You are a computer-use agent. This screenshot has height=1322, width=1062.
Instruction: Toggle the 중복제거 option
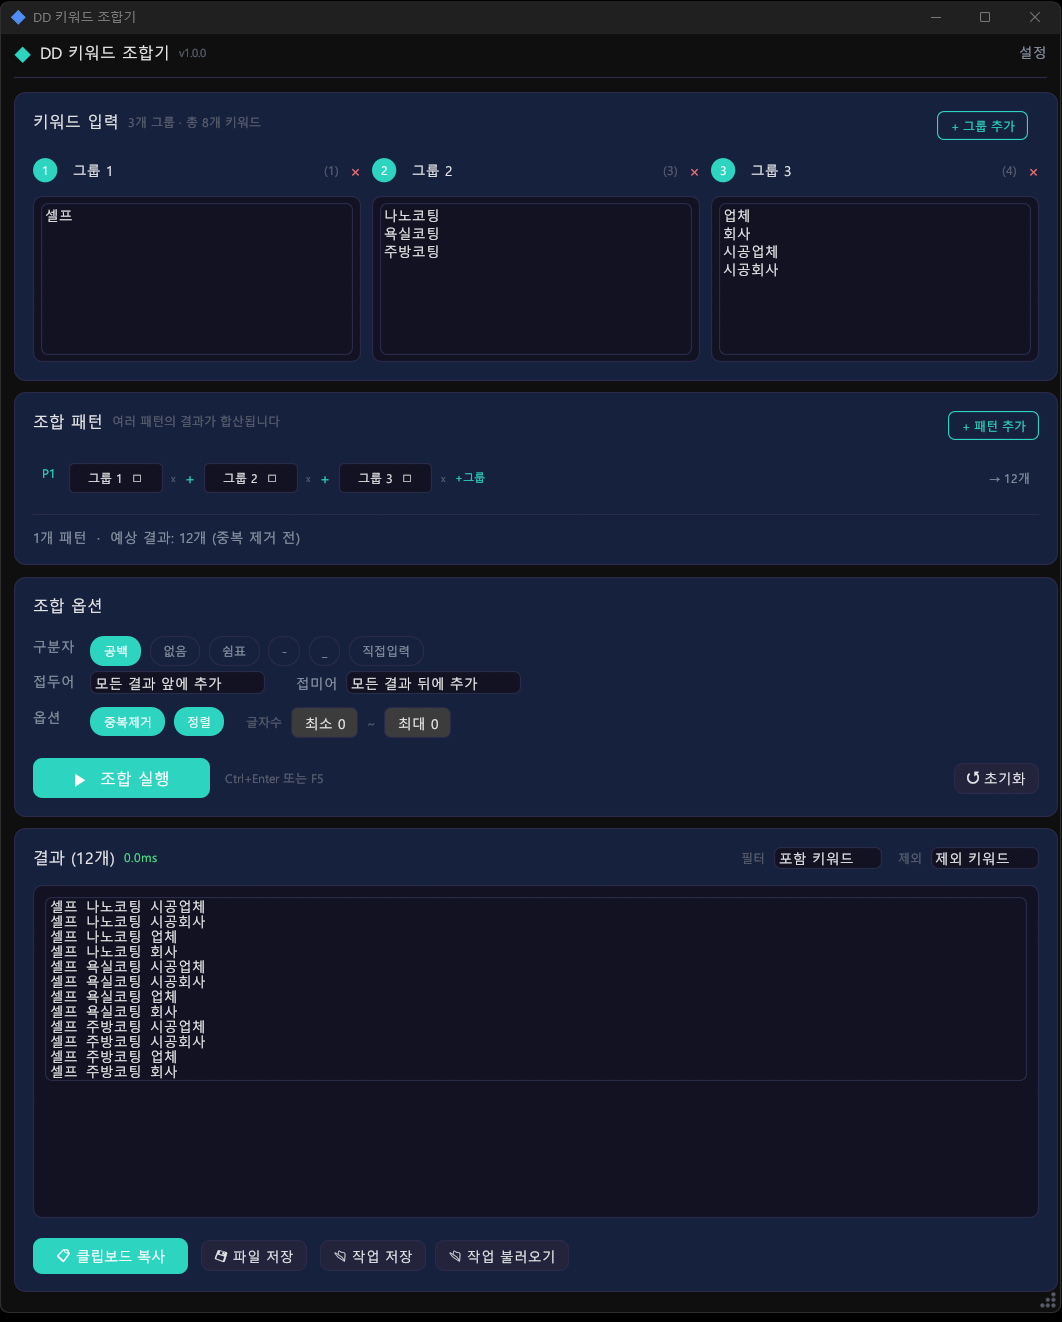coord(127,722)
